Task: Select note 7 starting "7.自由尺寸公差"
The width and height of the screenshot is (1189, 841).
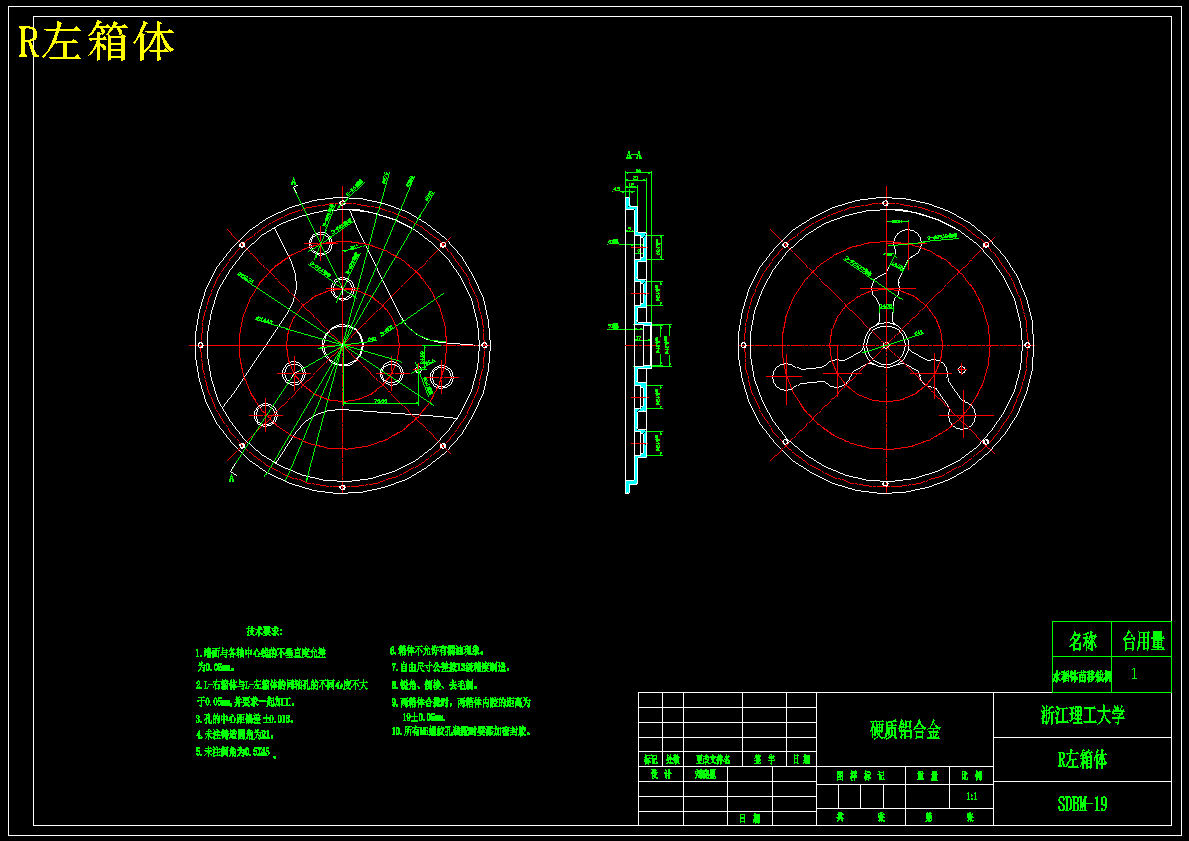Action: [450, 667]
